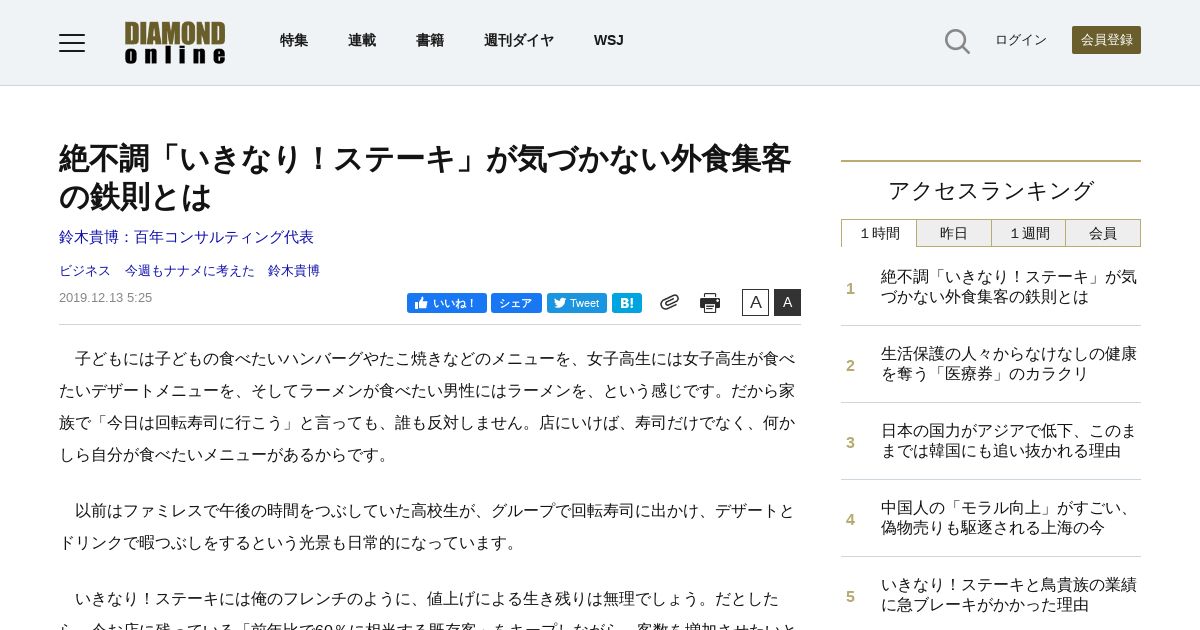Open the search magnifier icon
Screen dimensions: 1200x630
[x=957, y=41]
